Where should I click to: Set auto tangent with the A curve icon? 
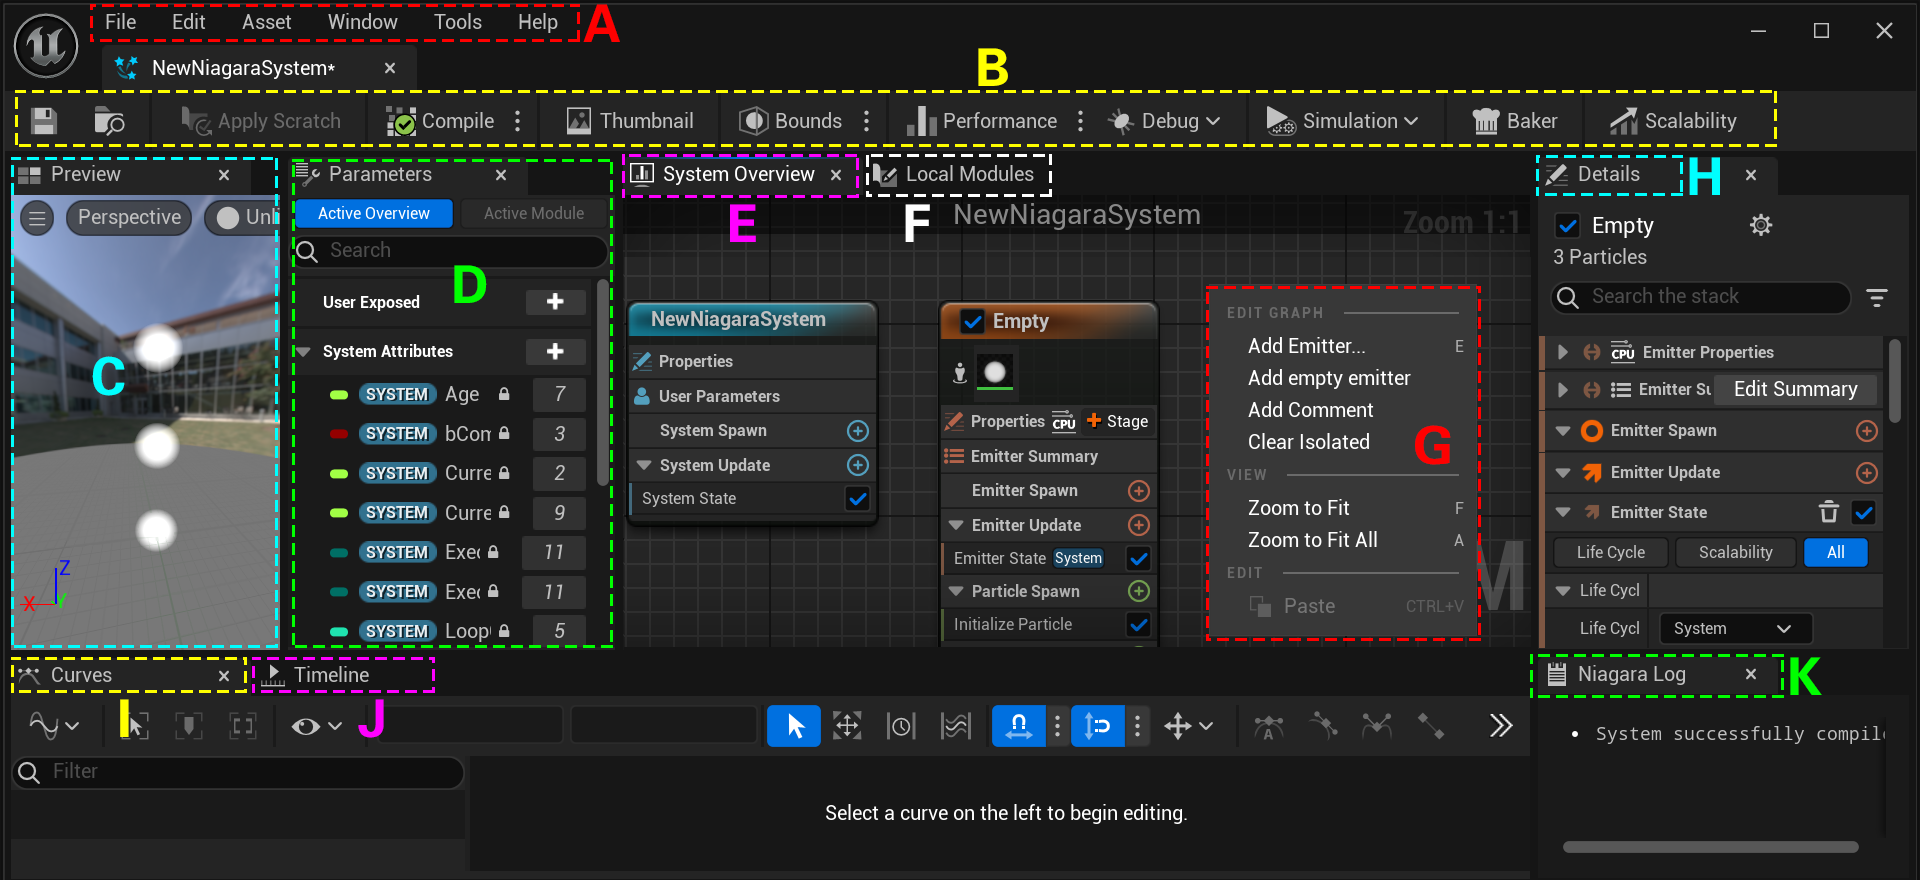point(1269,726)
